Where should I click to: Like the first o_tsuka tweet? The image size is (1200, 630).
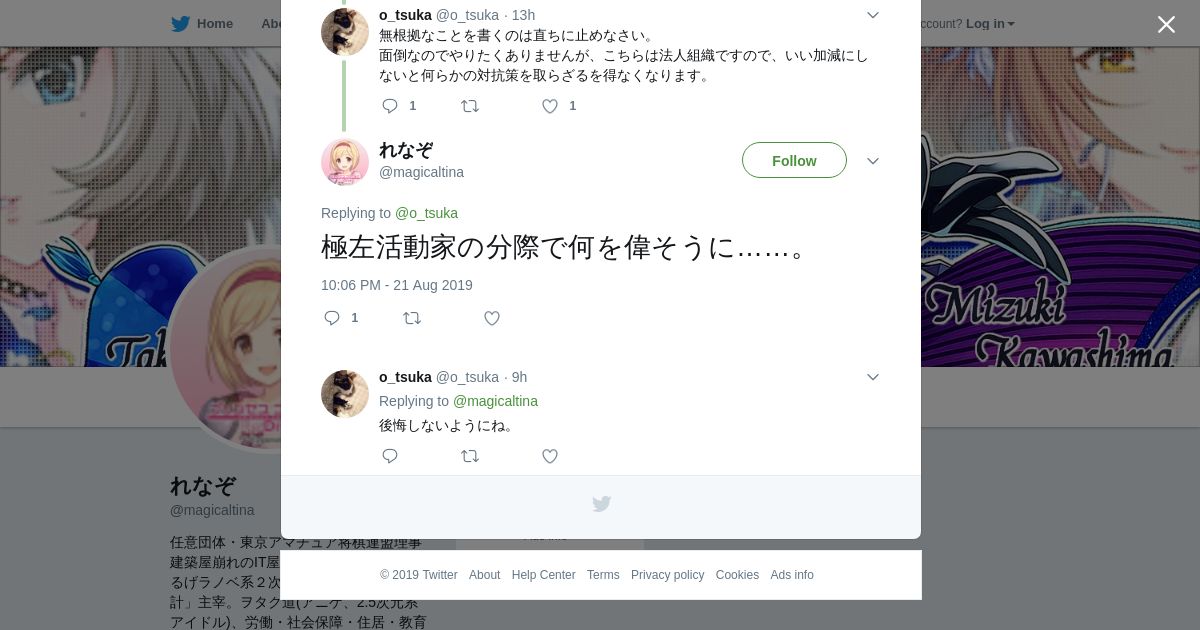point(550,106)
